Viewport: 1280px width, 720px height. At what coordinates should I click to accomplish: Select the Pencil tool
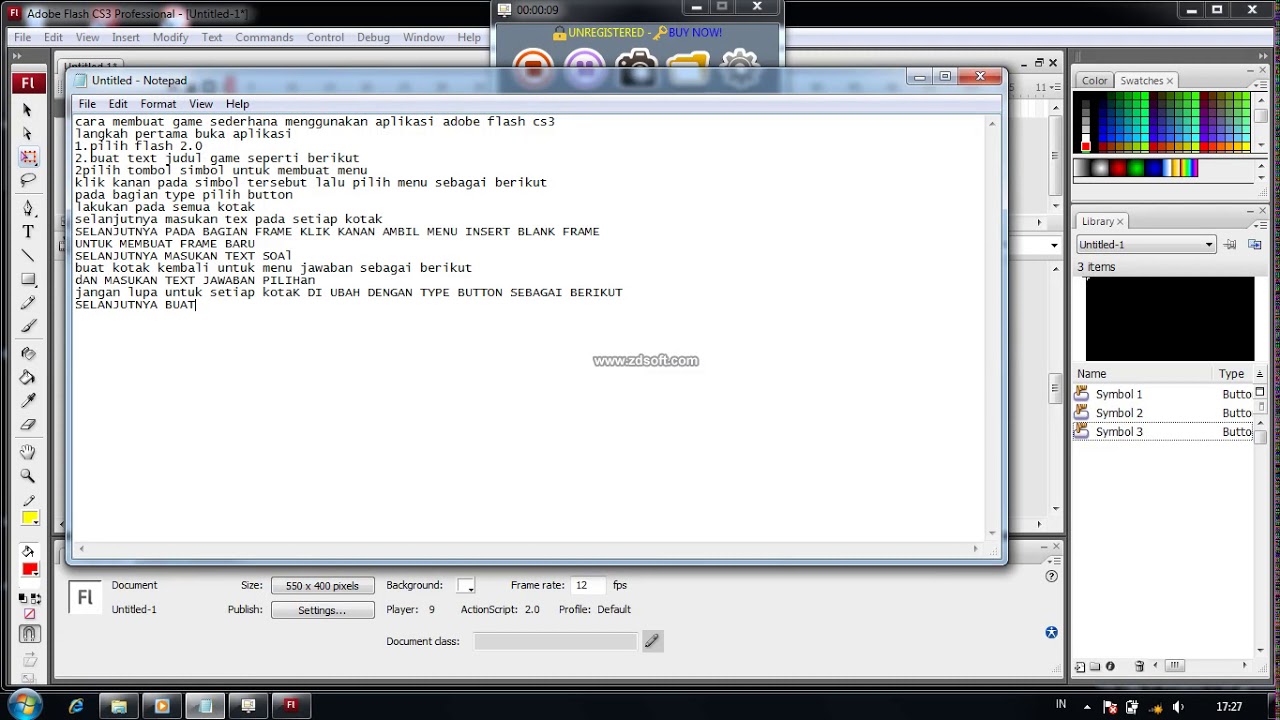point(28,303)
